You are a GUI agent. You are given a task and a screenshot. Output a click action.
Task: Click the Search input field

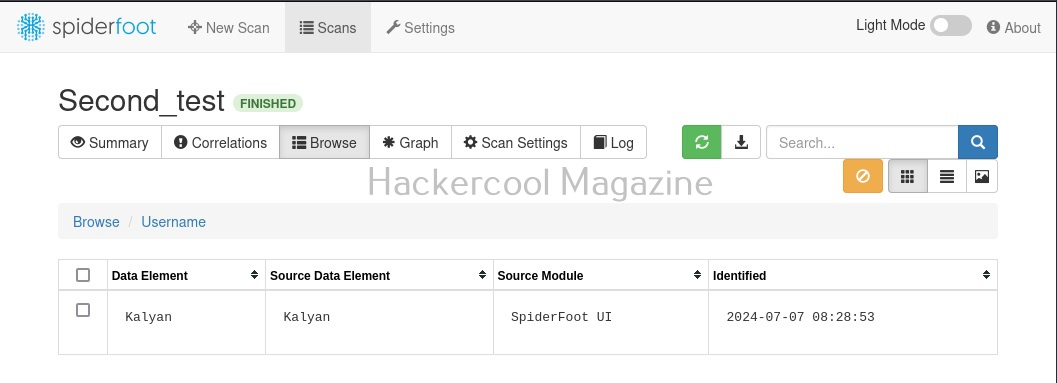[x=862, y=142]
